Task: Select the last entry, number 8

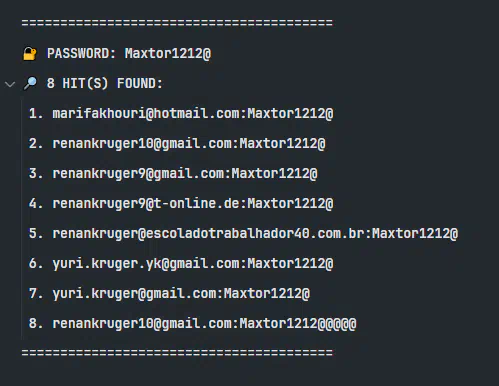Action: click(204, 323)
